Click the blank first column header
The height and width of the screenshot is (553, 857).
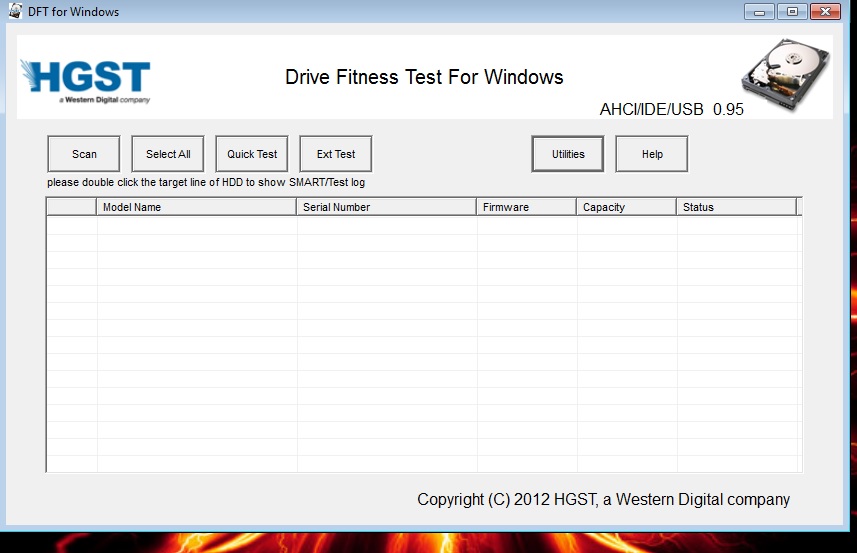72,207
